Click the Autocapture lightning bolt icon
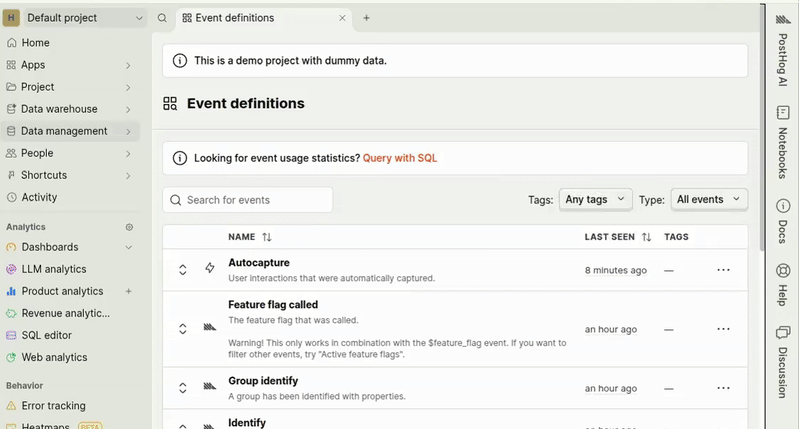This screenshot has height=429, width=799. (209, 268)
